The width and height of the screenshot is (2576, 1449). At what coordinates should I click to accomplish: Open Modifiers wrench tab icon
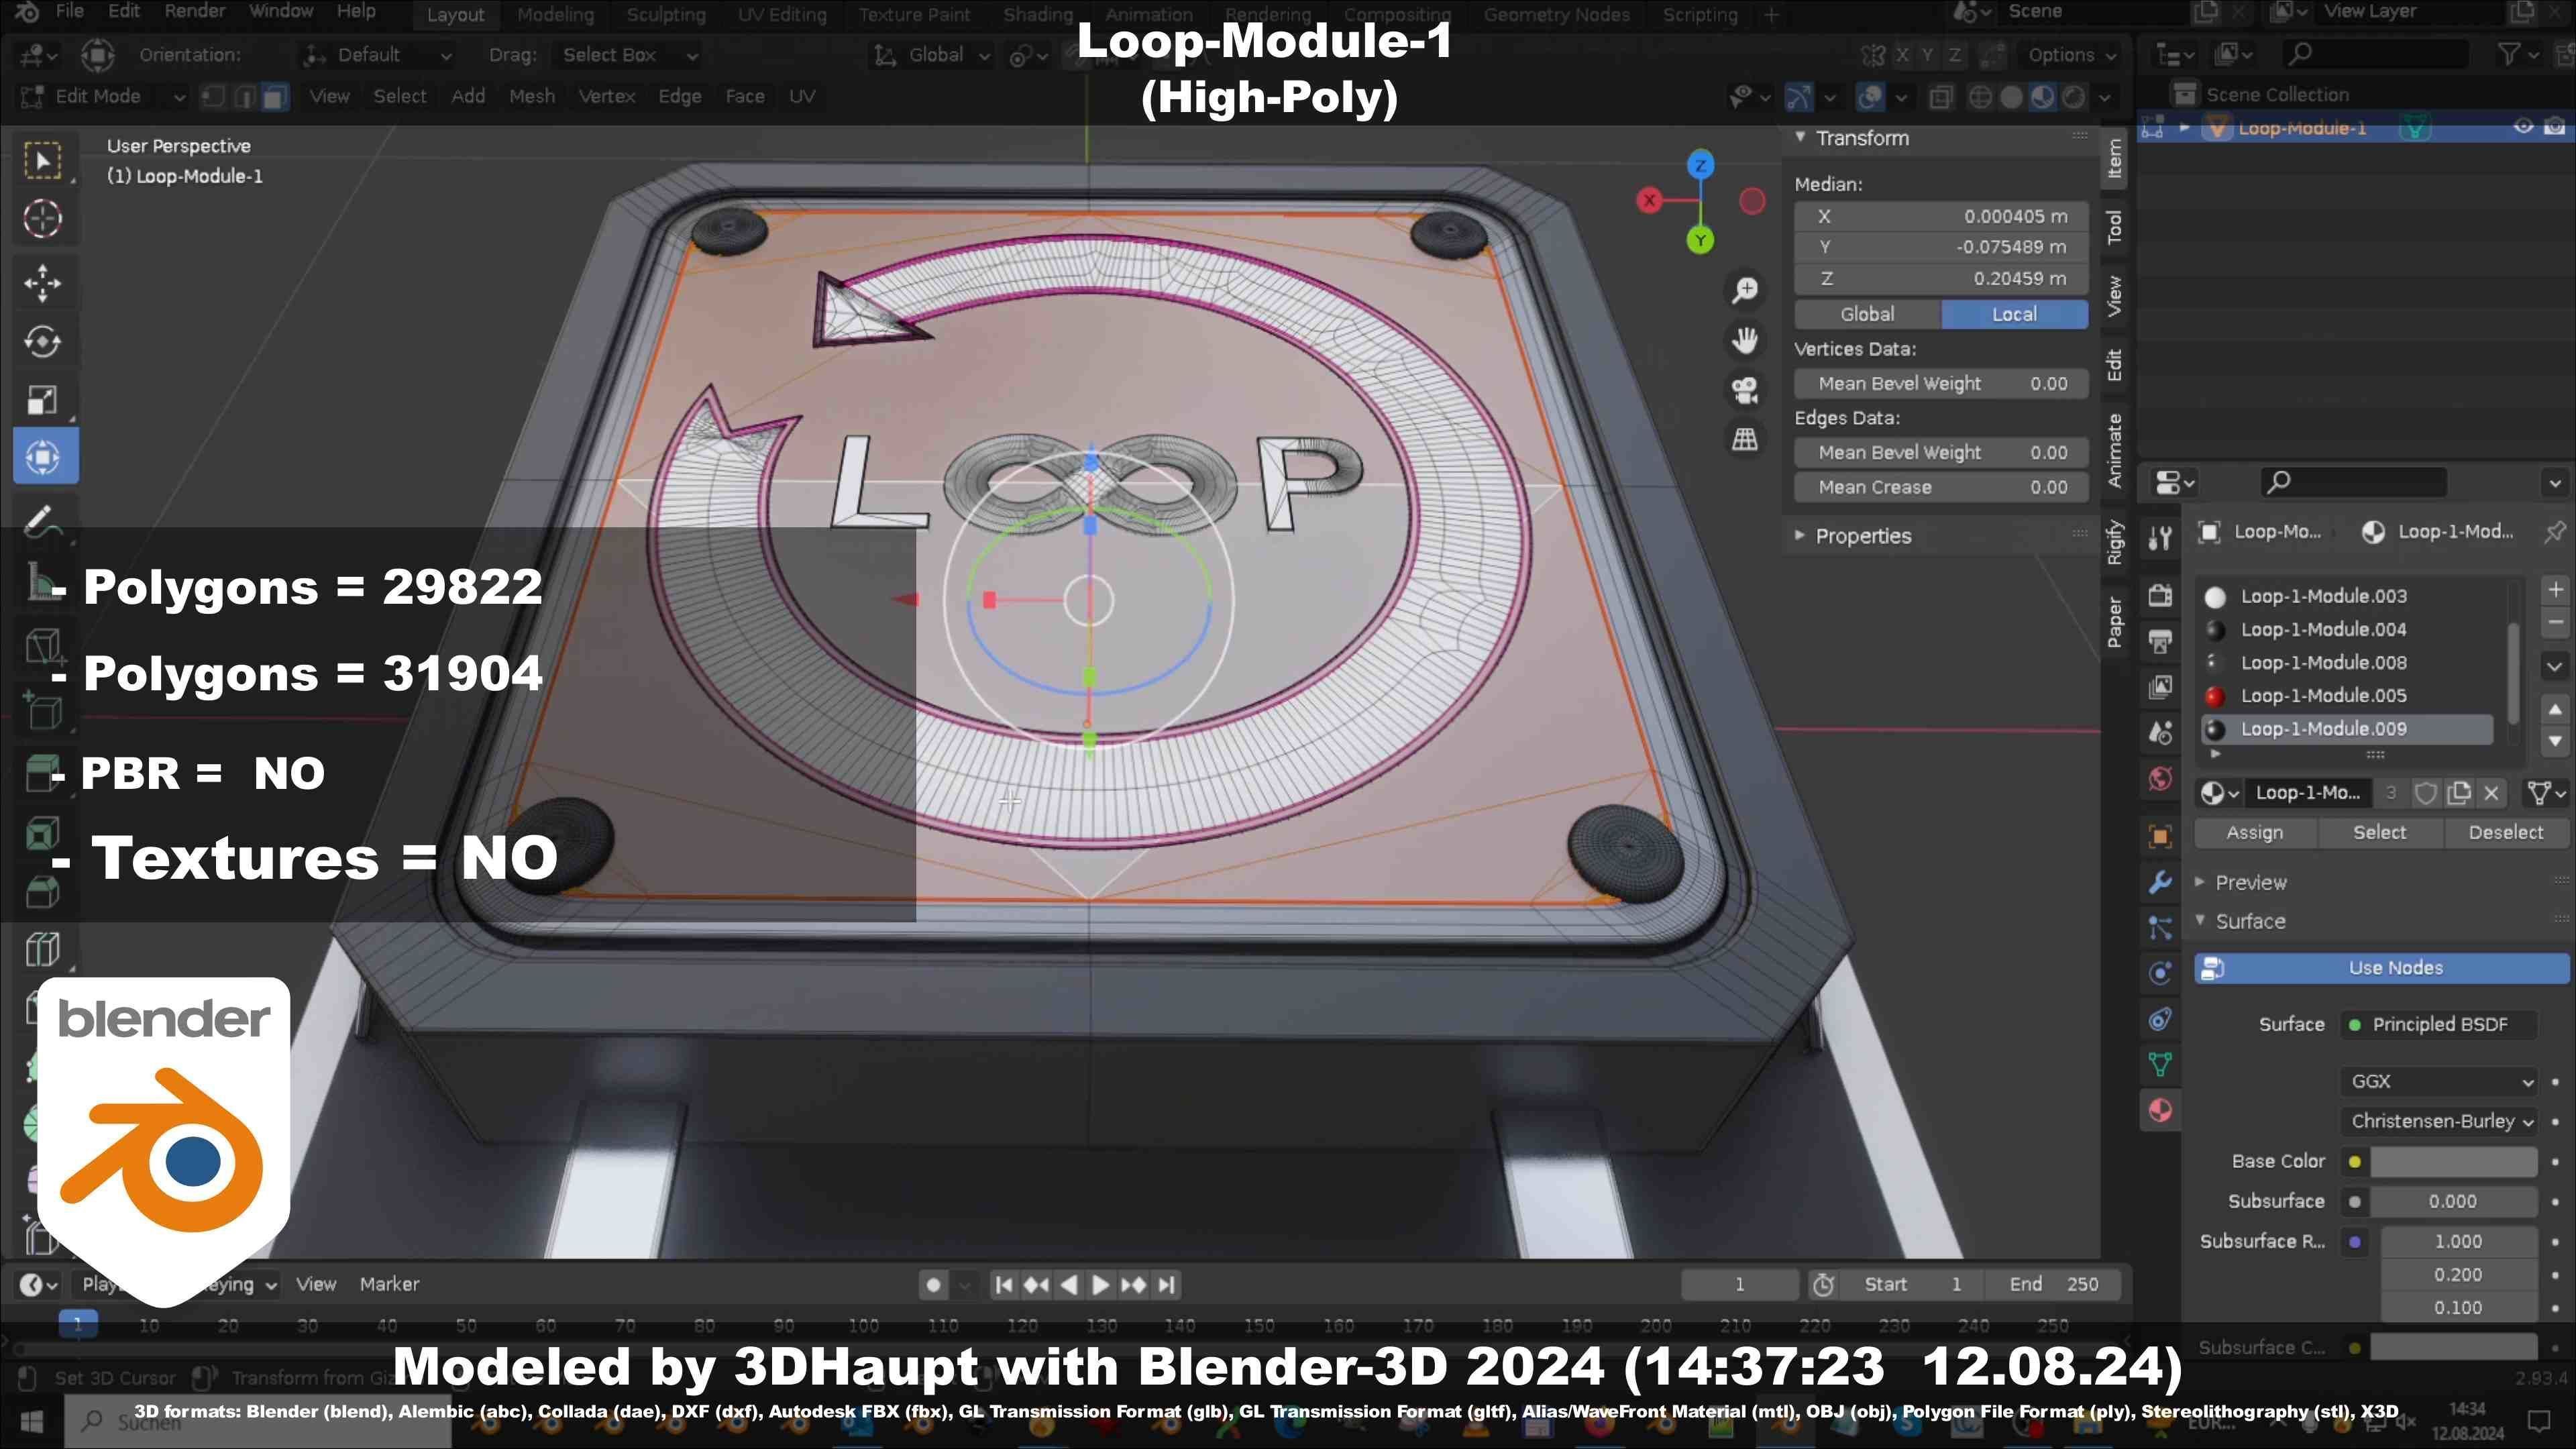pyautogui.click(x=2160, y=882)
